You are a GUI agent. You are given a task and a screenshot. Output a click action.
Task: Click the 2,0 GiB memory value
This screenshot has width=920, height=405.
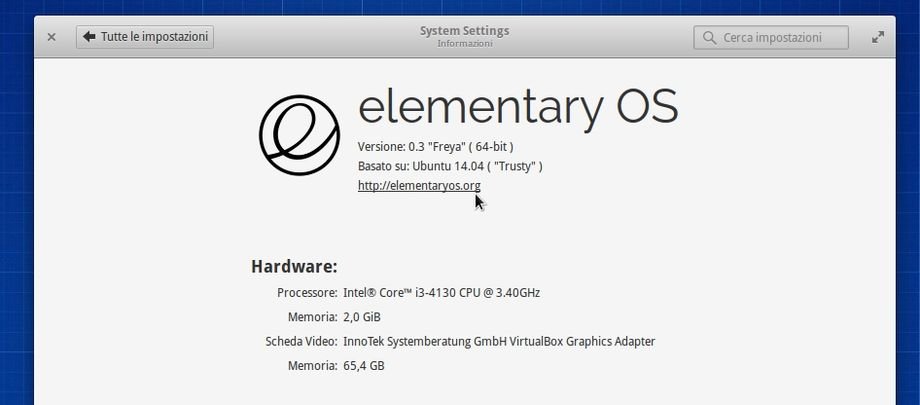(362, 317)
